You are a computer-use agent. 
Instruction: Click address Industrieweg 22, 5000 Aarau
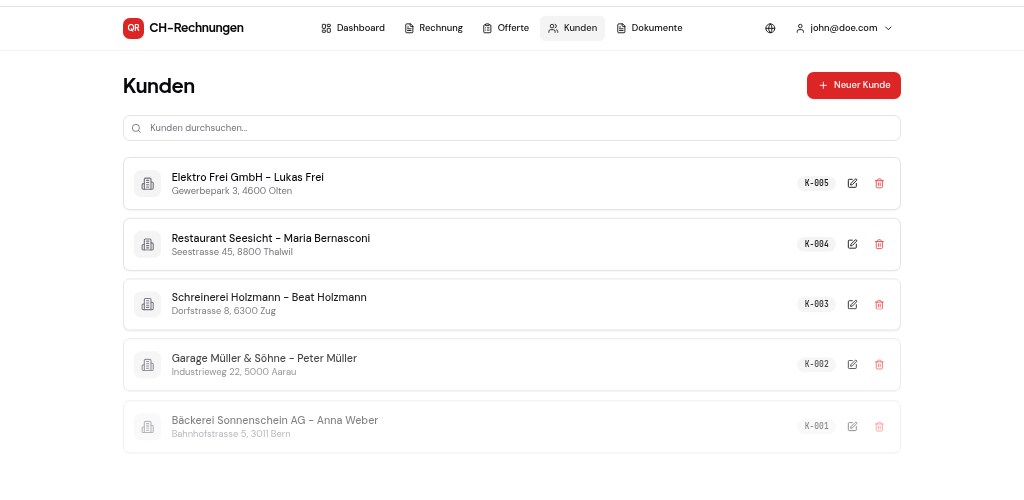(234, 372)
